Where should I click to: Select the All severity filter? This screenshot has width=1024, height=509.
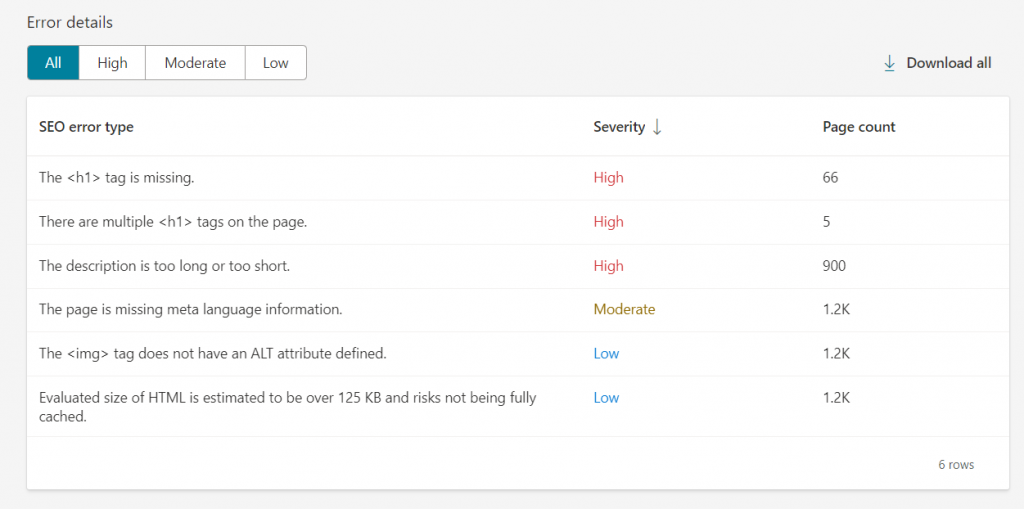tap(53, 63)
